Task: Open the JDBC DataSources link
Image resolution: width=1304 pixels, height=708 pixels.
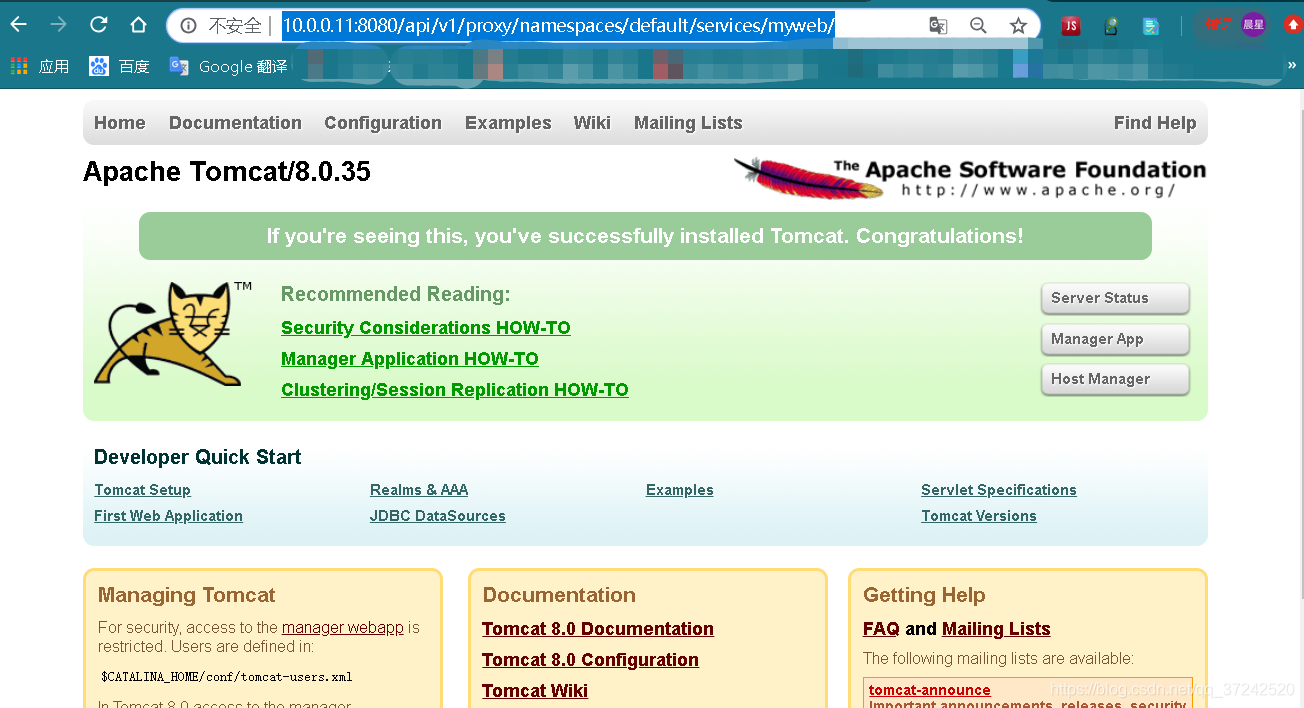Action: tap(438, 516)
